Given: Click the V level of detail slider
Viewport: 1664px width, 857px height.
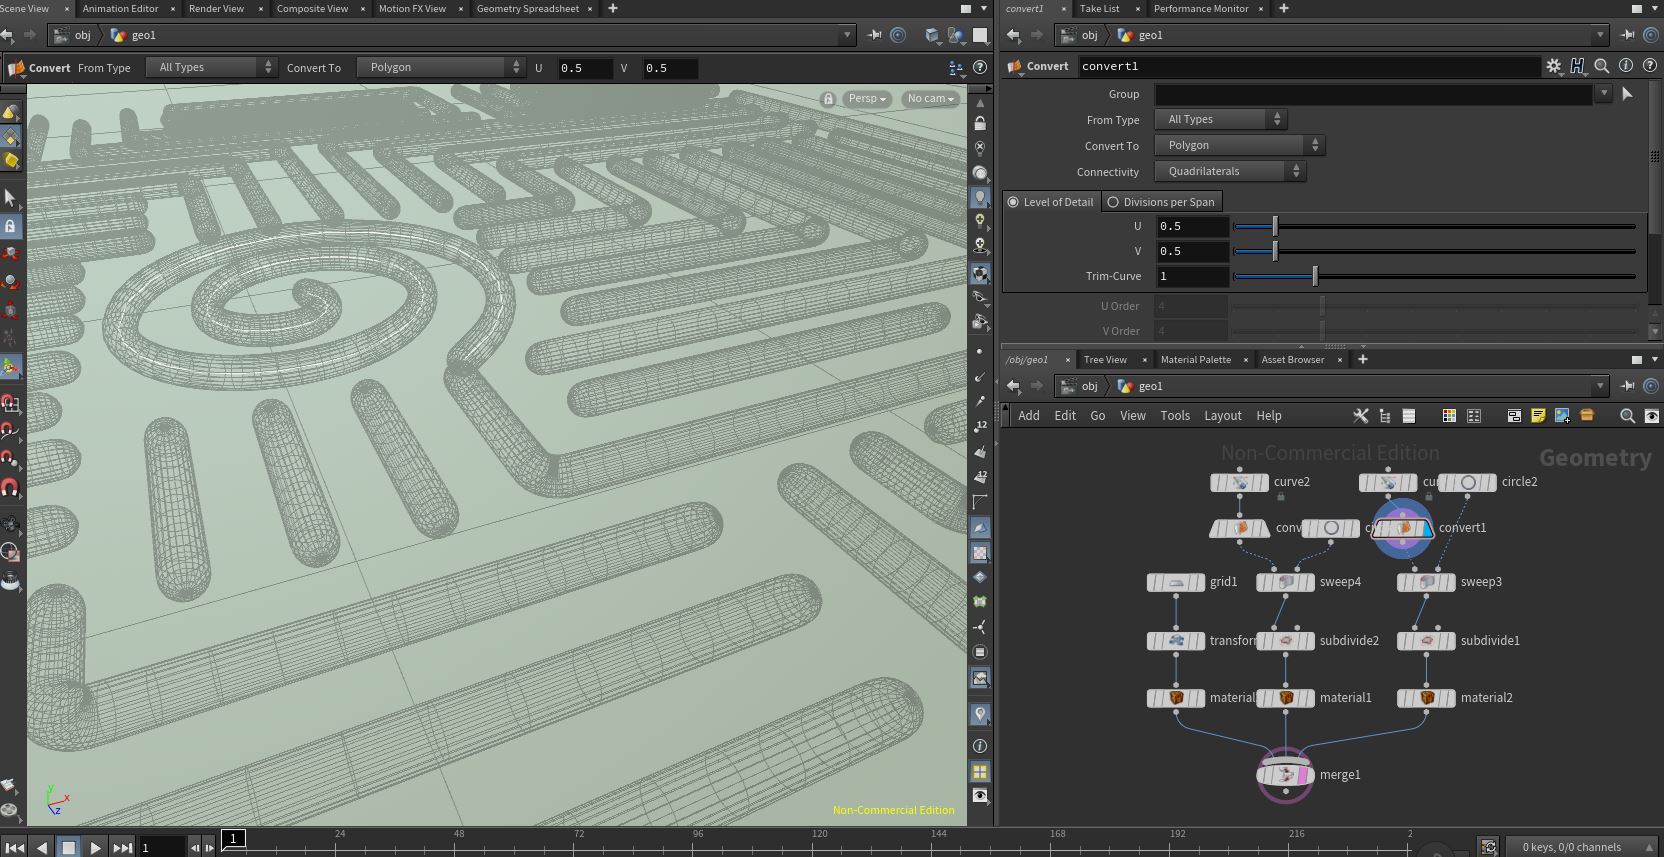Looking at the screenshot, I should coord(1435,252).
